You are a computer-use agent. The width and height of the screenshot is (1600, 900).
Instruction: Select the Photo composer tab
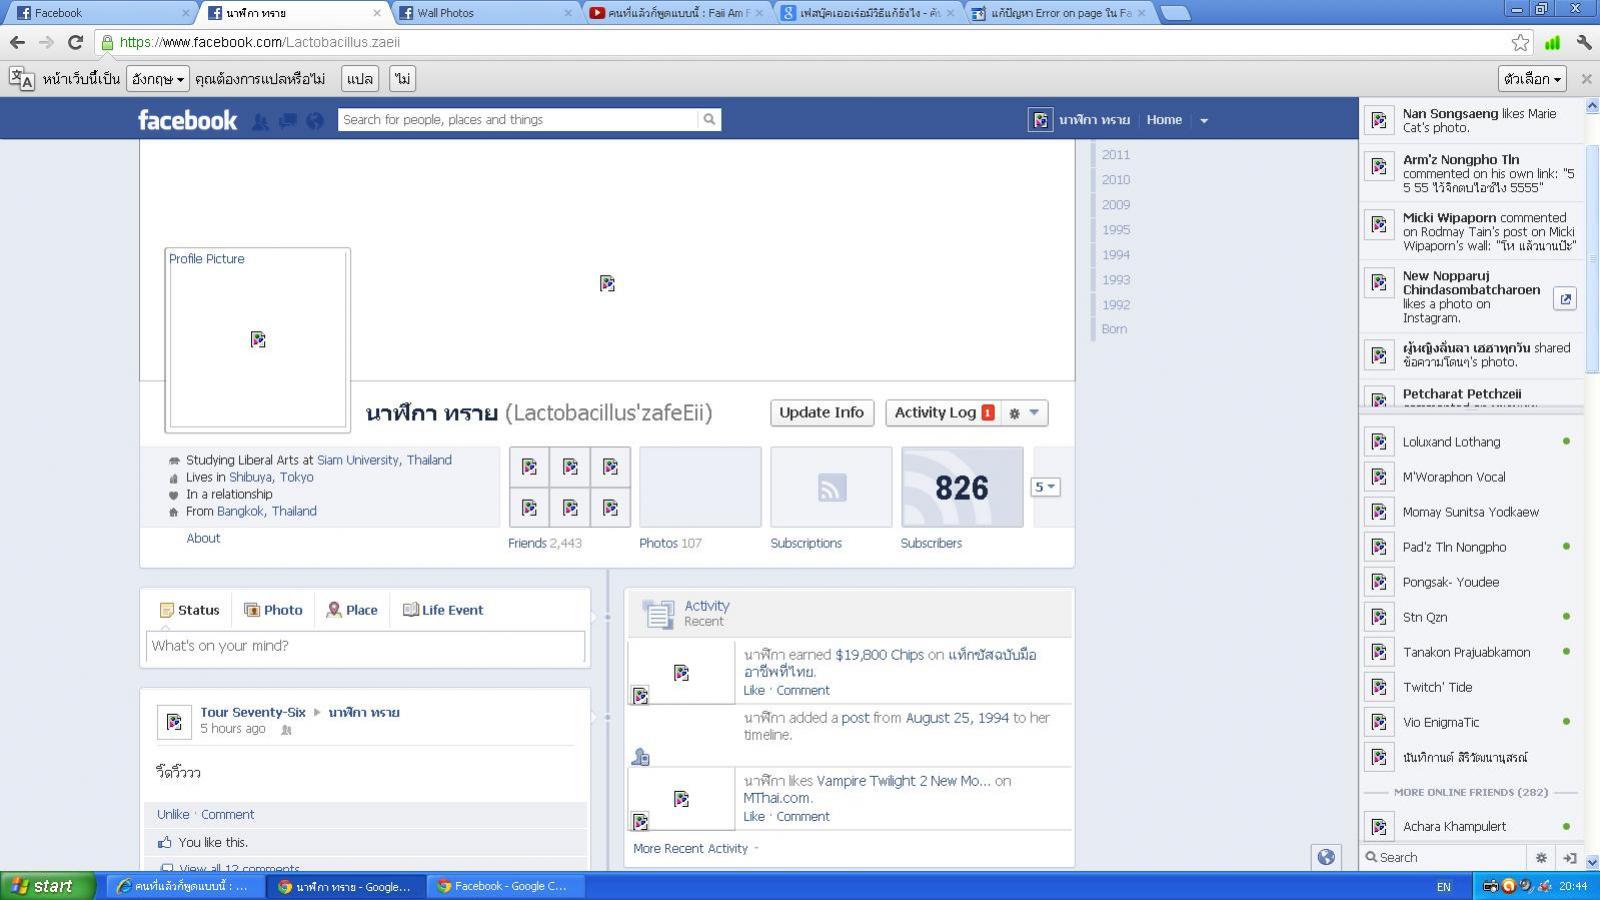pyautogui.click(x=273, y=610)
